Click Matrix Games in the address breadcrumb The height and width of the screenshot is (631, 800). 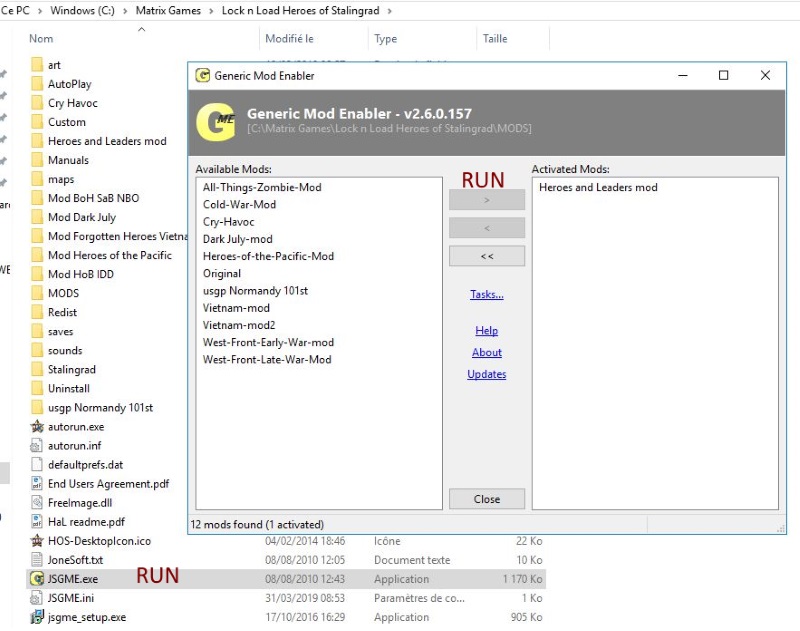(x=168, y=11)
